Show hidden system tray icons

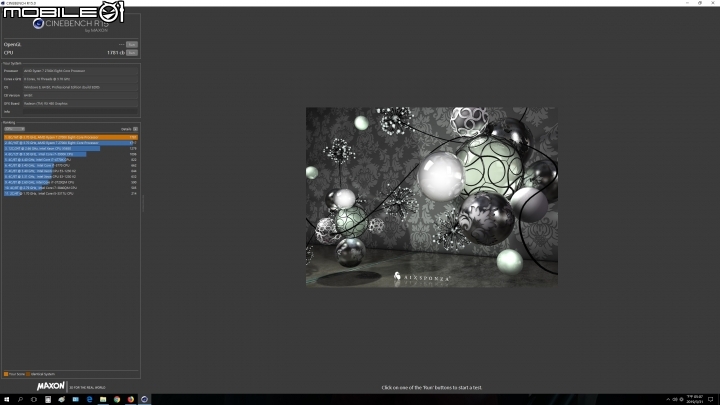coord(668,399)
